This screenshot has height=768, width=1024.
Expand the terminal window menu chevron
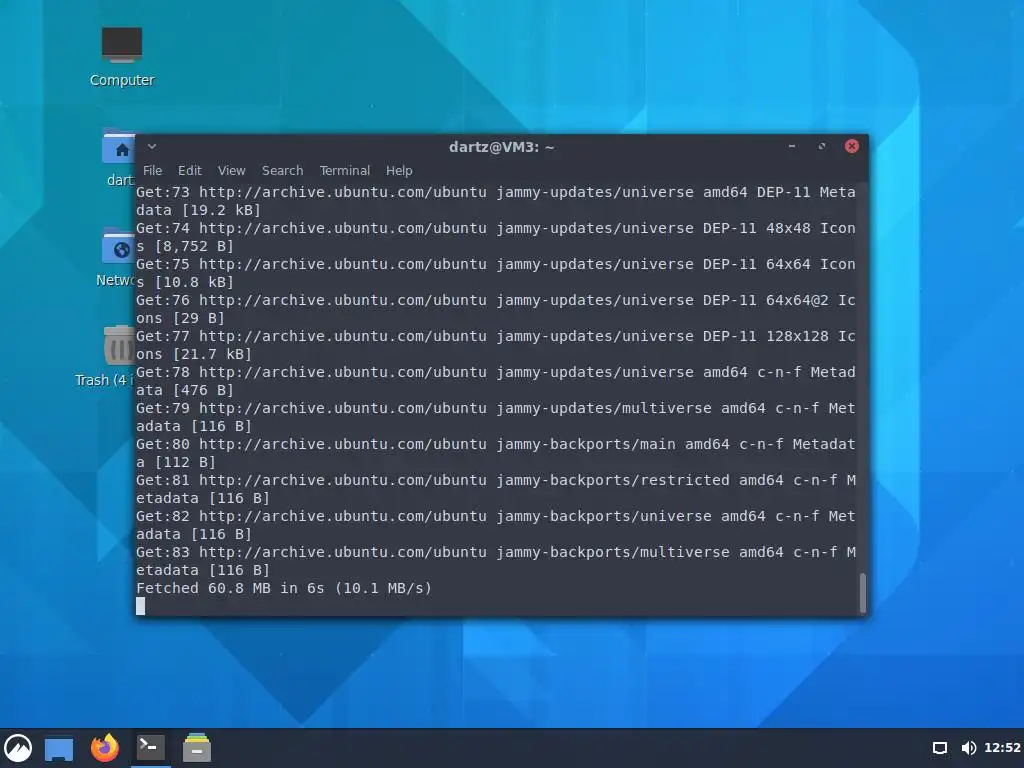point(152,146)
